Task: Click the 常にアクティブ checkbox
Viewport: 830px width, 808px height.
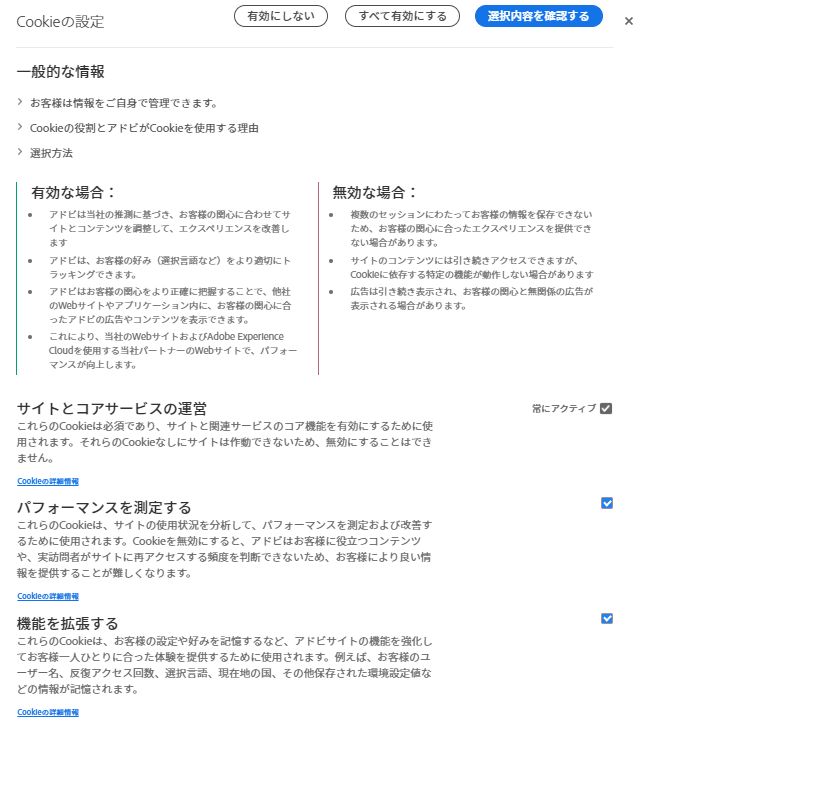Action: [x=606, y=408]
